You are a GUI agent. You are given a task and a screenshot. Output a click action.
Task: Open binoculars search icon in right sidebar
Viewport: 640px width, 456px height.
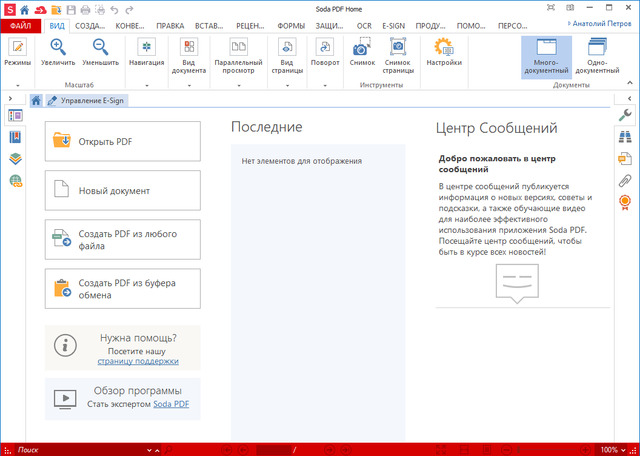tap(625, 137)
